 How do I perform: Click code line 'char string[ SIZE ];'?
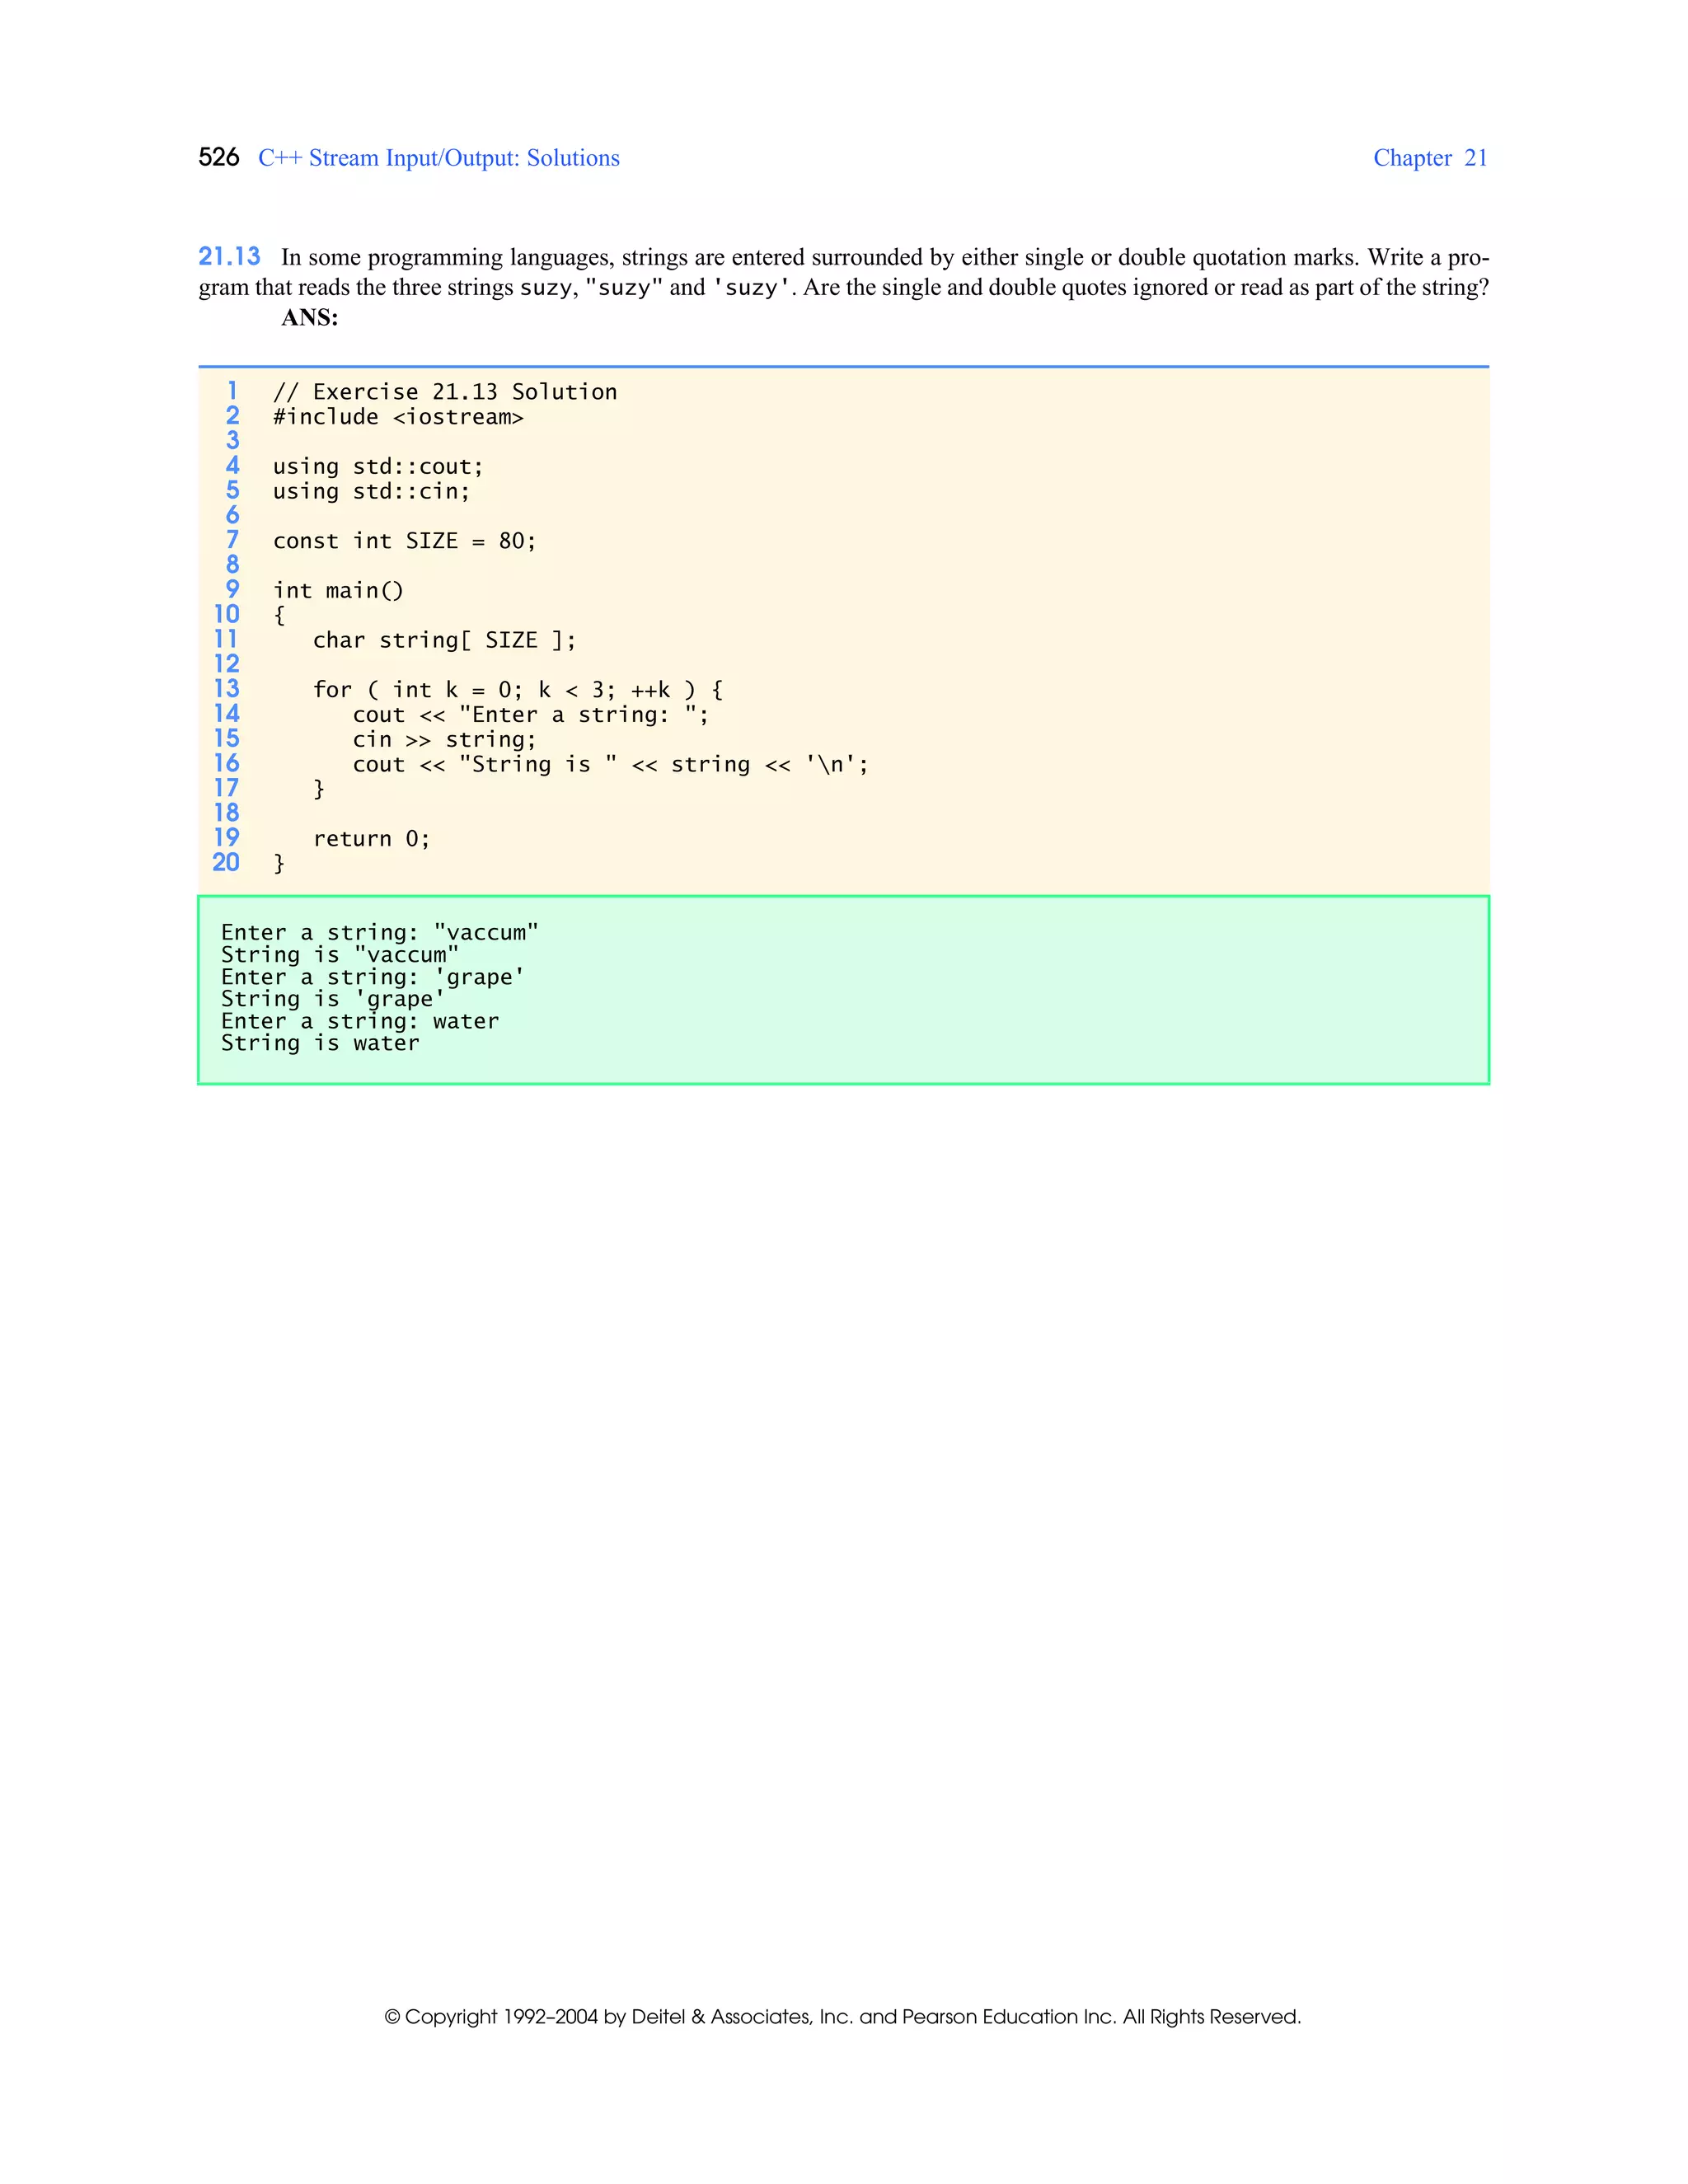pyautogui.click(x=444, y=640)
